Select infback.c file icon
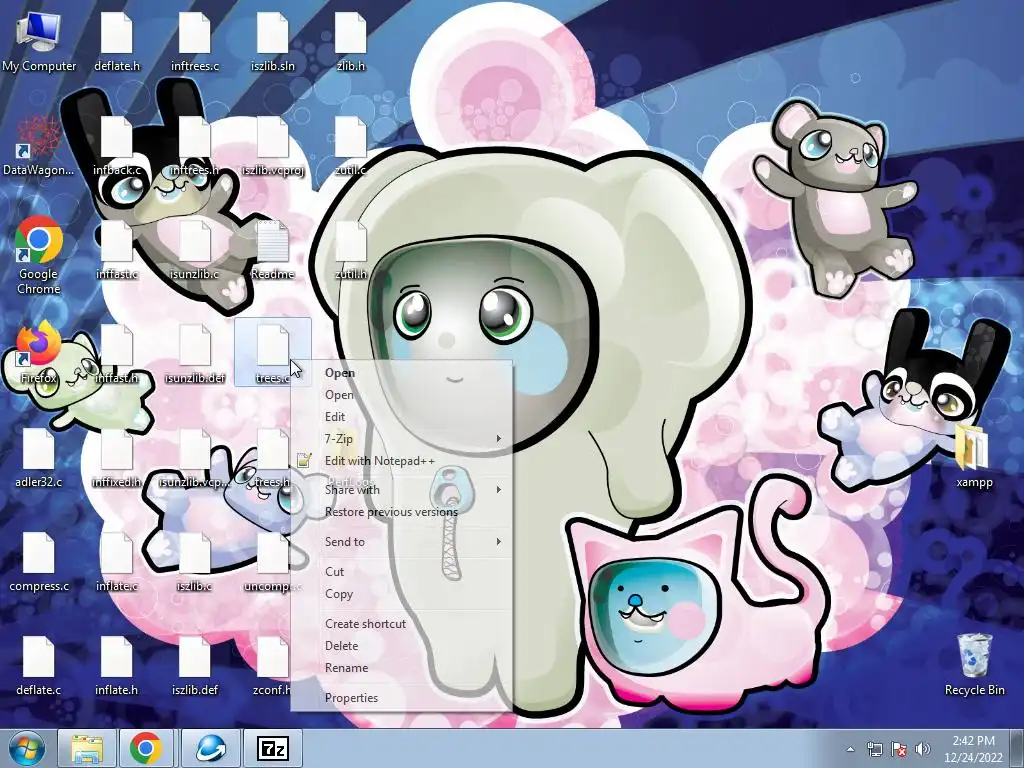The image size is (1024, 768). click(117, 146)
